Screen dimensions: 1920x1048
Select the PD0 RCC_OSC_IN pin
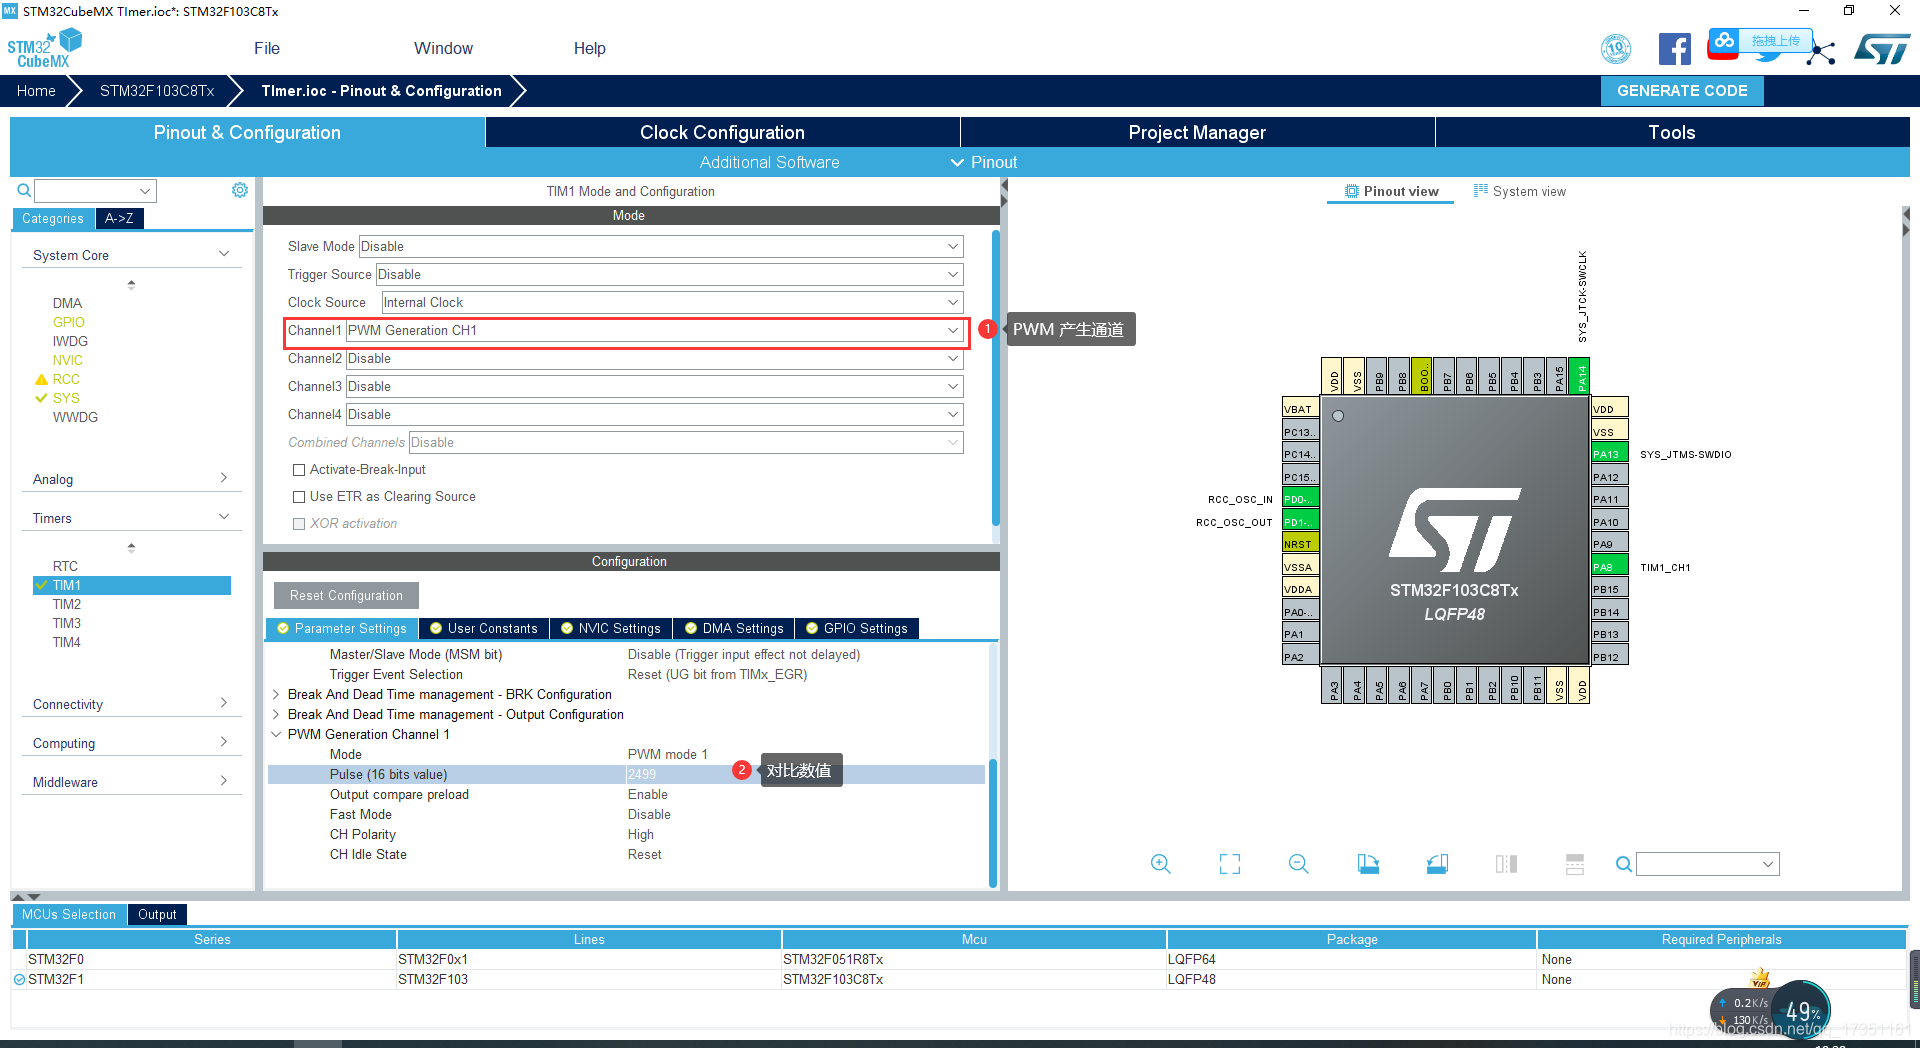(1300, 499)
